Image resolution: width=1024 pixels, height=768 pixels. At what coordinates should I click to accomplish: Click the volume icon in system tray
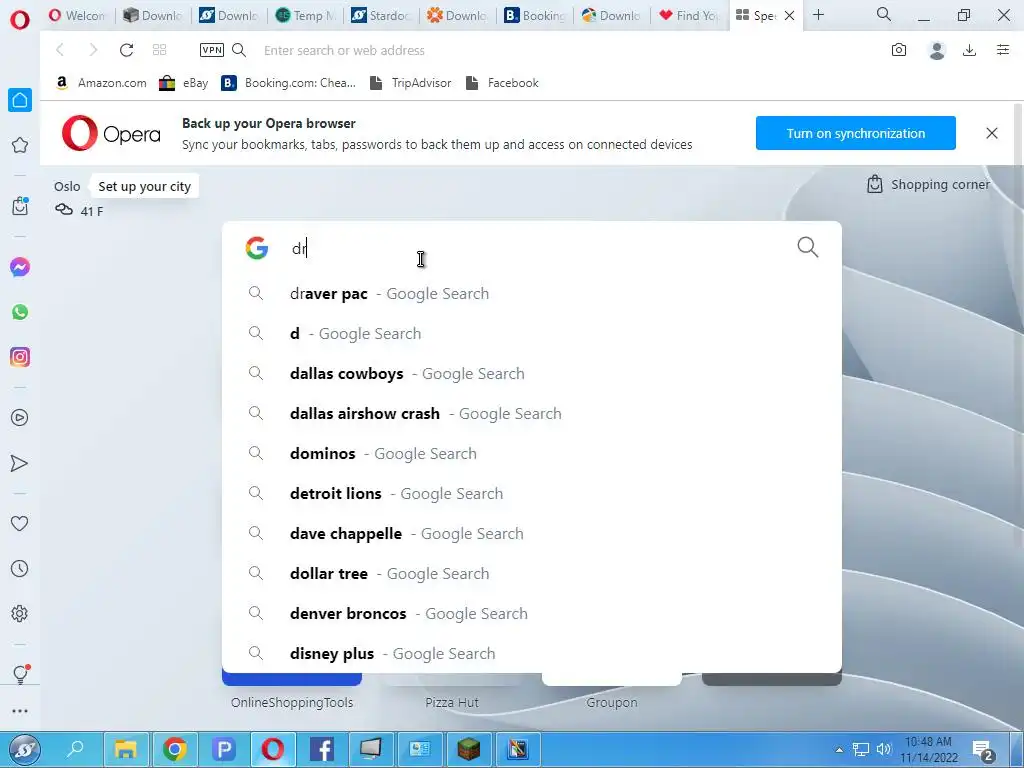coord(884,749)
